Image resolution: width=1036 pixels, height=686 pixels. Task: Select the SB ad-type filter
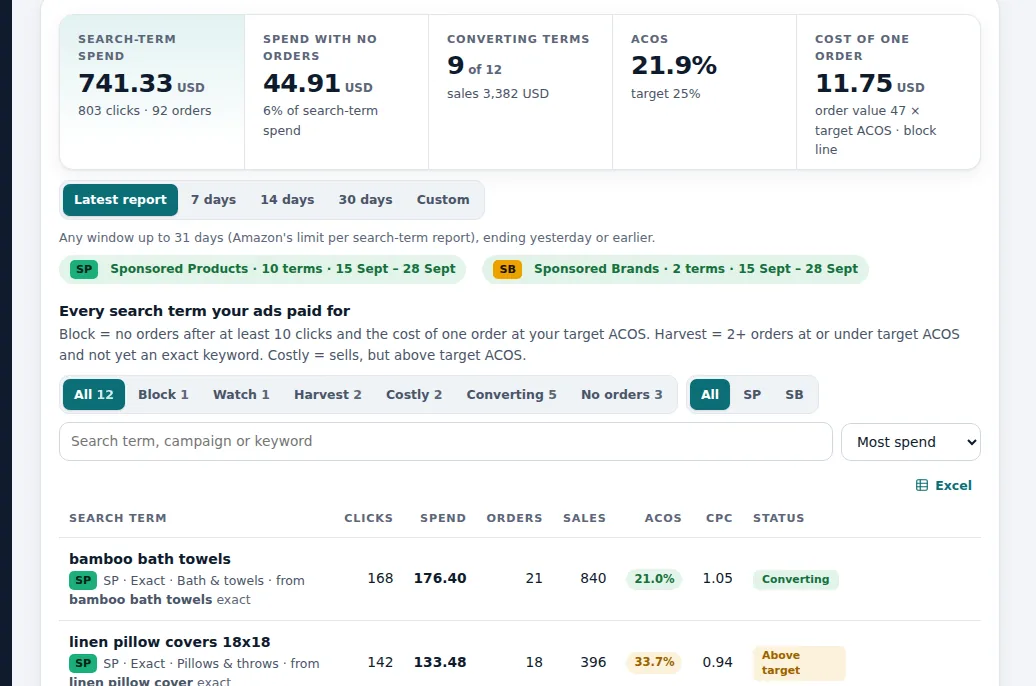794,395
